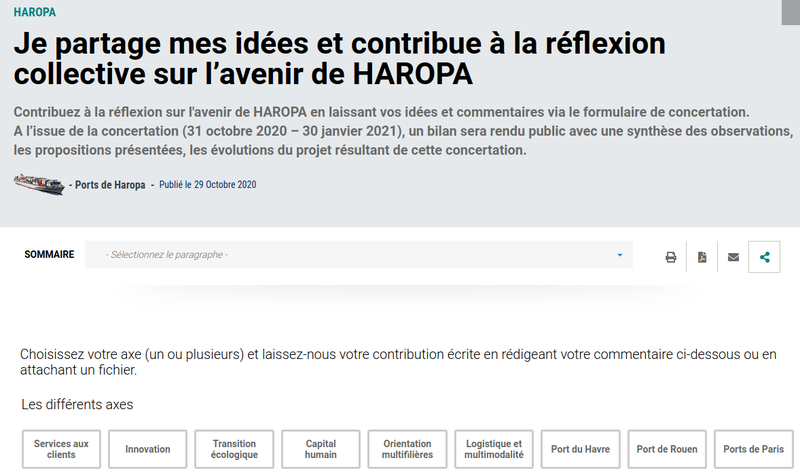The height and width of the screenshot is (475, 800).
Task: Toggle the 'Innovation' axis
Action: [147, 449]
